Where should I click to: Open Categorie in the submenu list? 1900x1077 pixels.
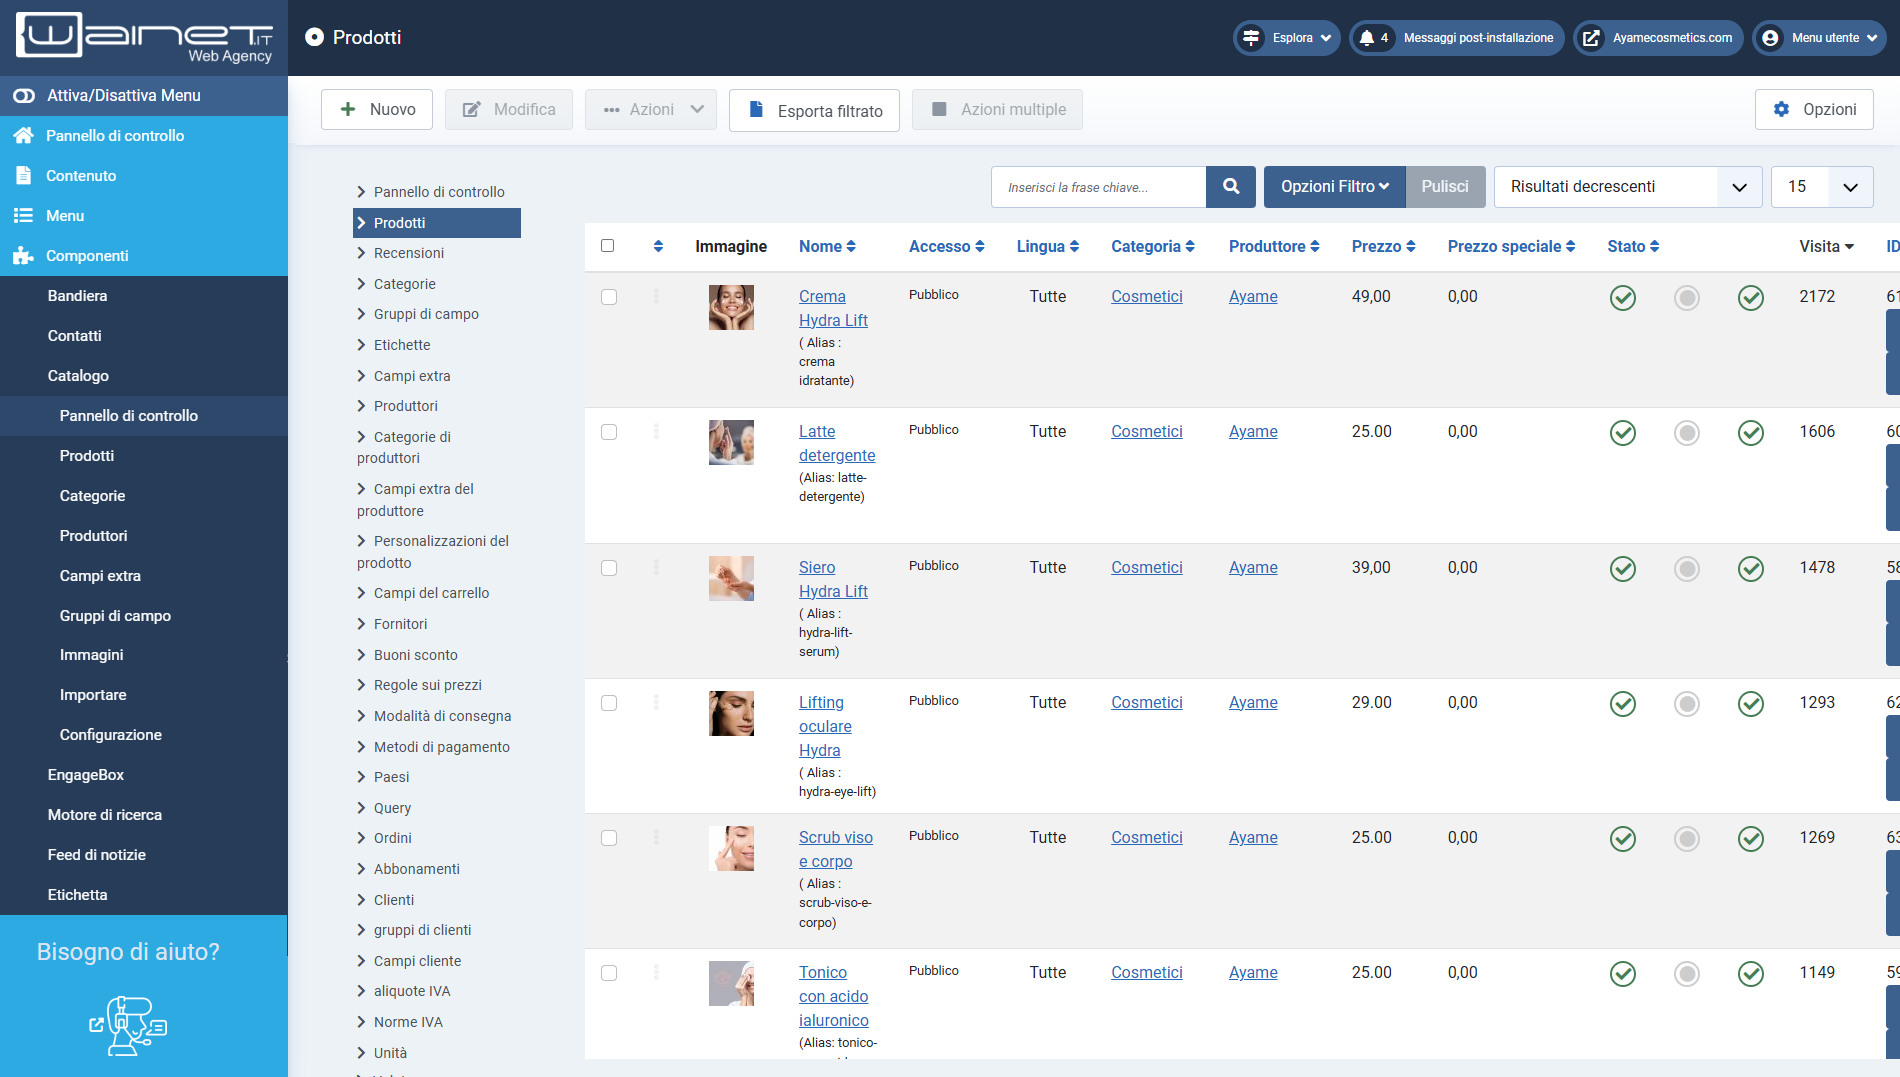click(x=404, y=284)
